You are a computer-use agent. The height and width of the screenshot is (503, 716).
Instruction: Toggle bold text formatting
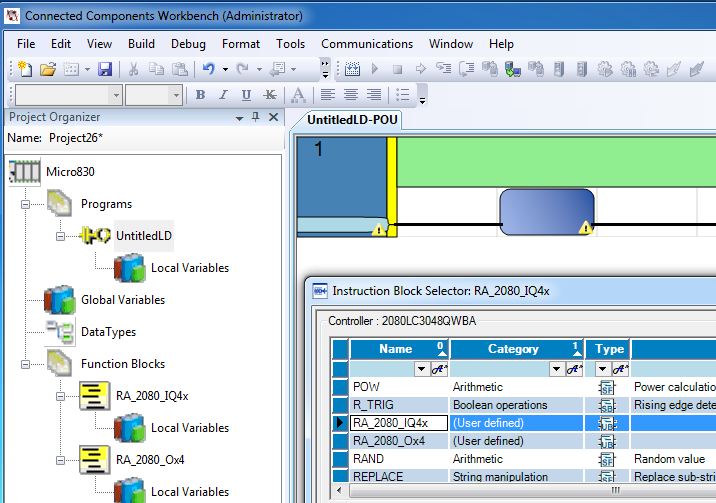[x=200, y=95]
